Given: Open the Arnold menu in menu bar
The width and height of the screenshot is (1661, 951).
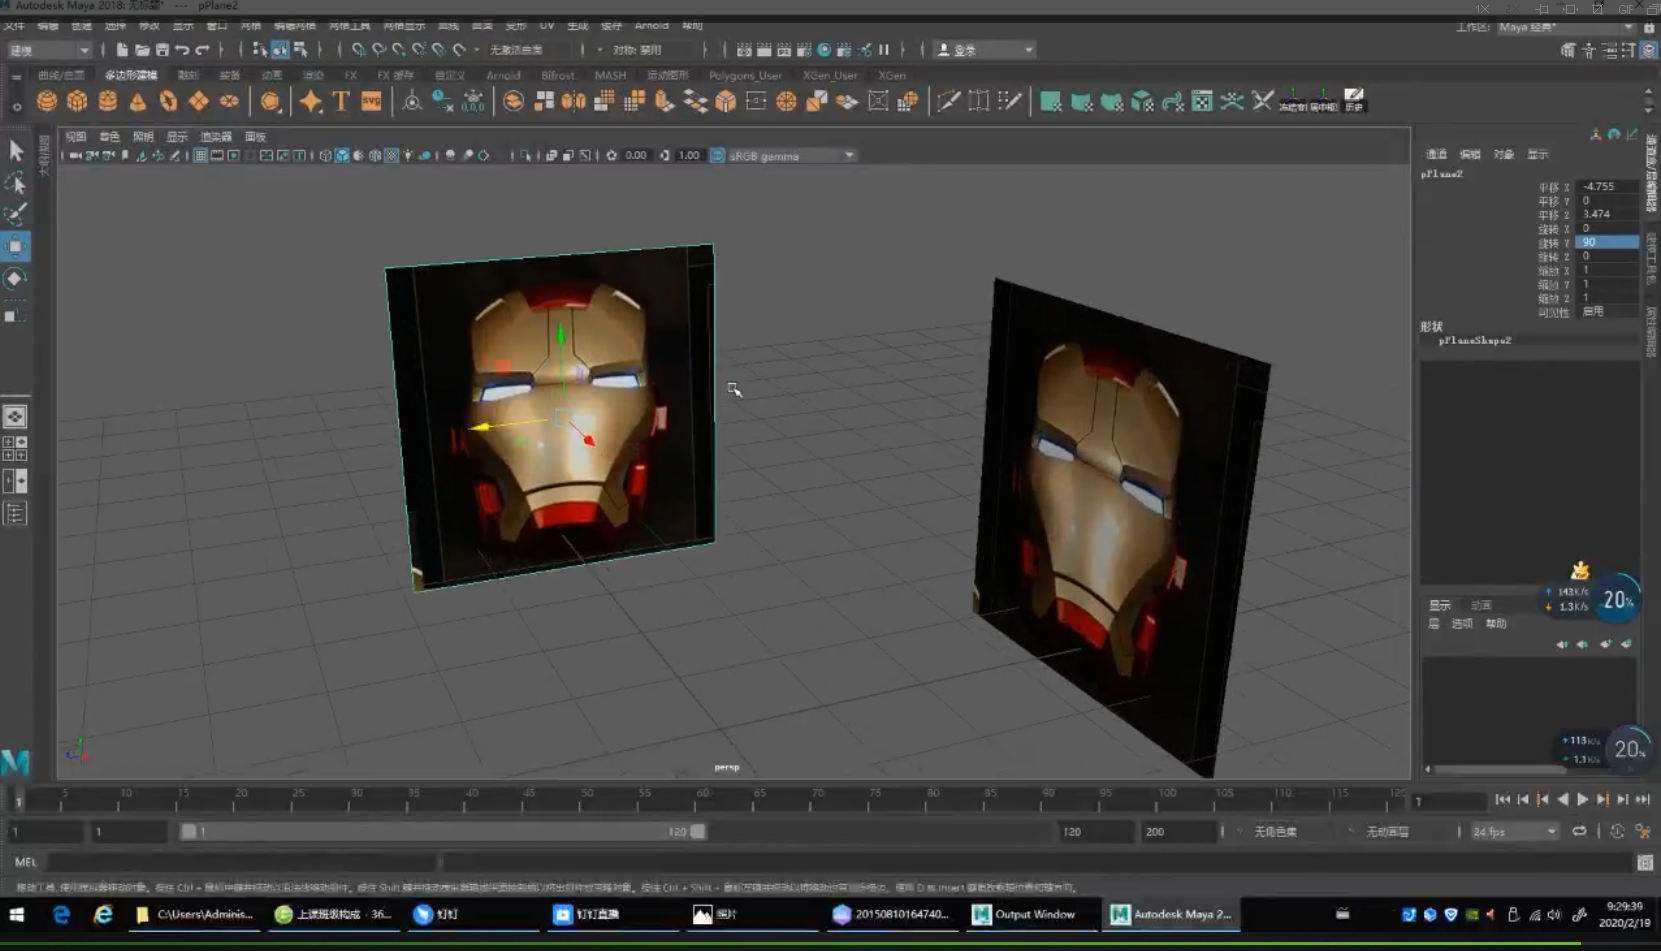Looking at the screenshot, I should pyautogui.click(x=651, y=25).
